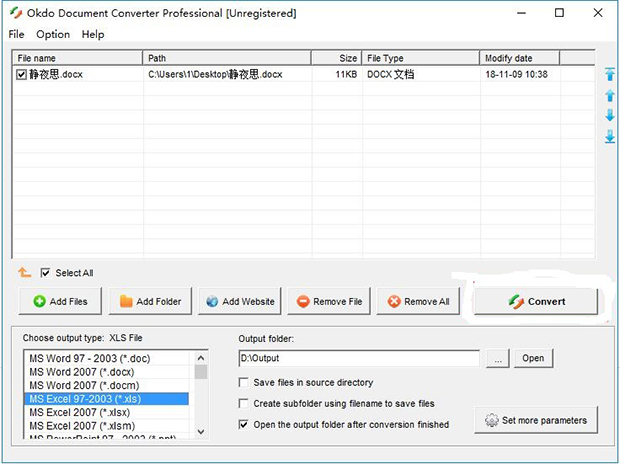Click the Output folder path field

click(359, 358)
